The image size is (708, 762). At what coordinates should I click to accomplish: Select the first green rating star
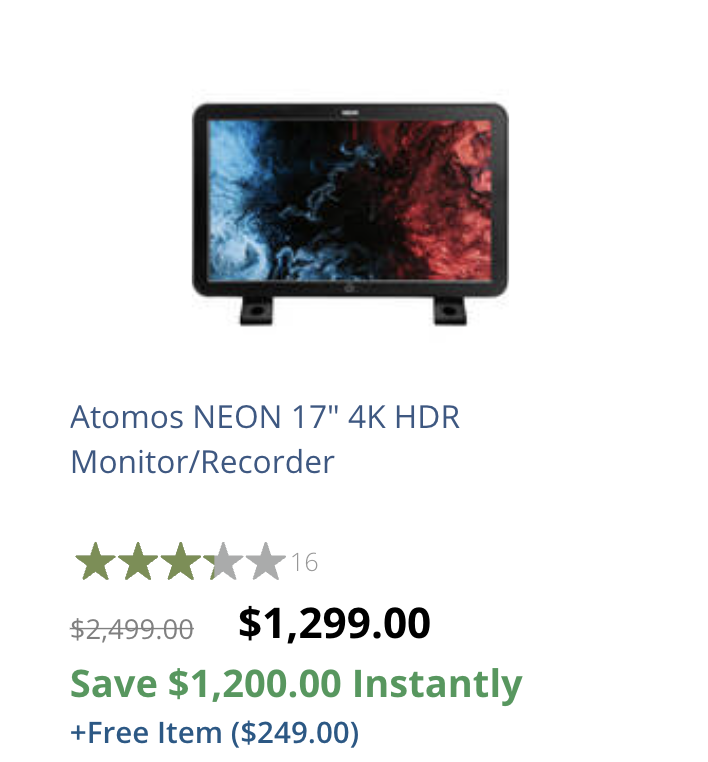tap(96, 561)
